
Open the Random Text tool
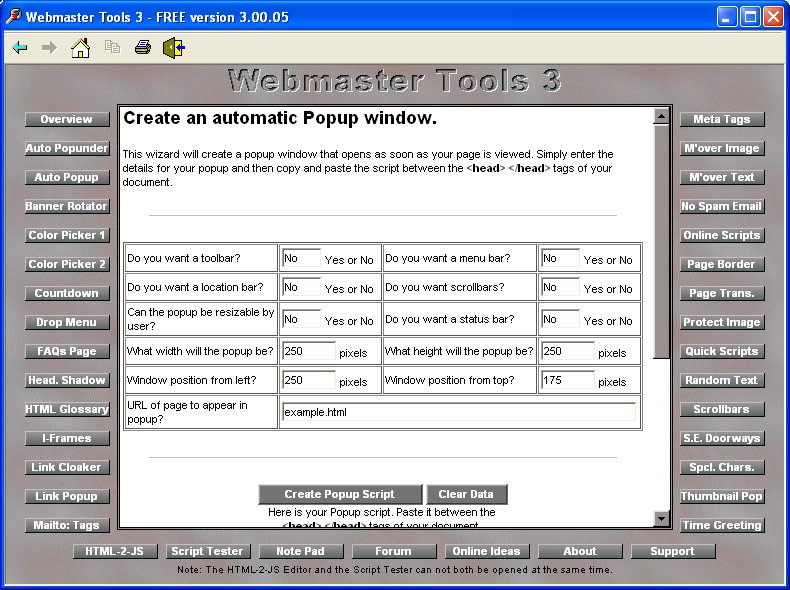point(722,380)
